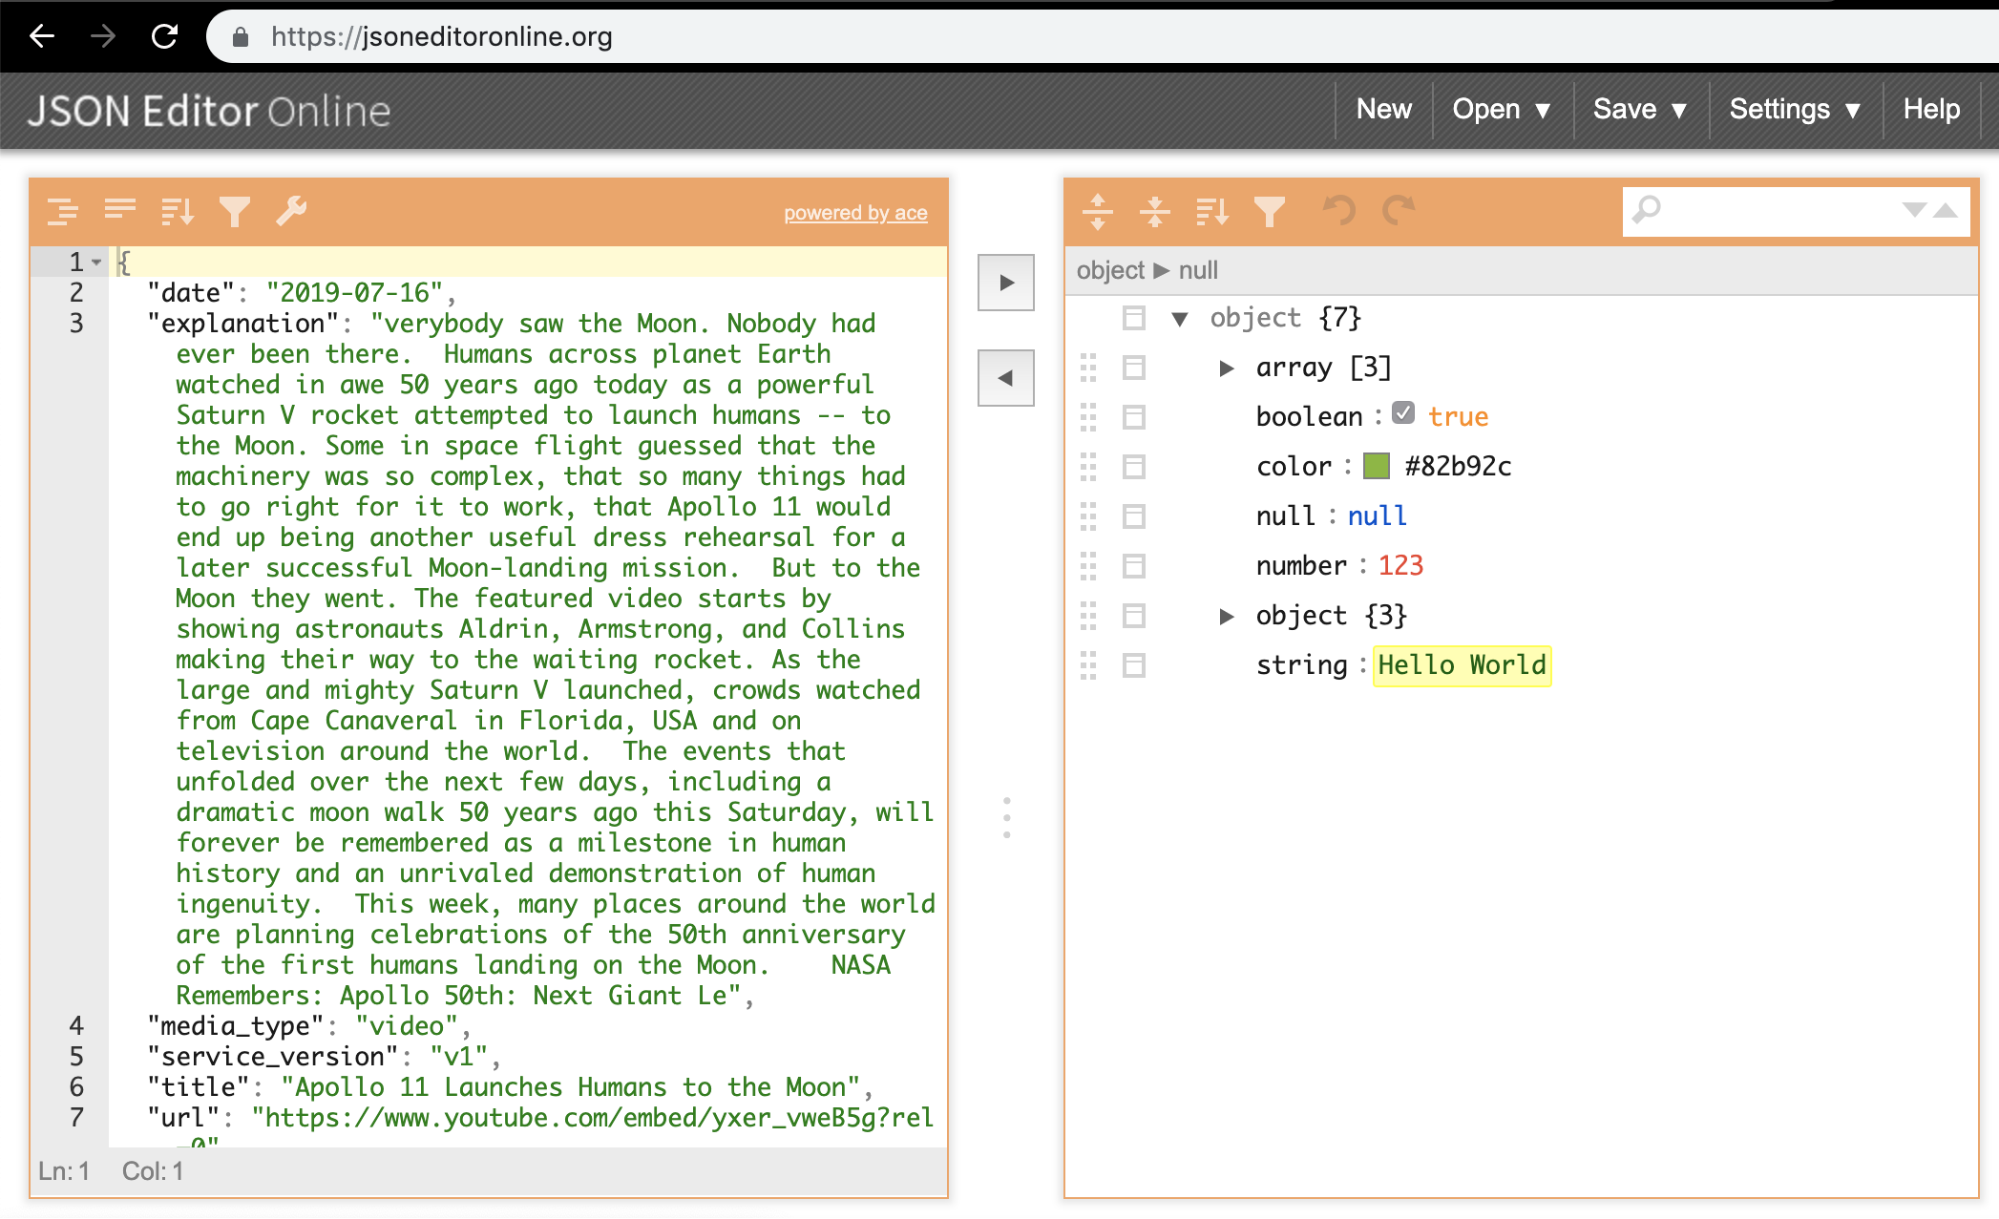Click the browser forward arrow

pyautogui.click(x=103, y=37)
